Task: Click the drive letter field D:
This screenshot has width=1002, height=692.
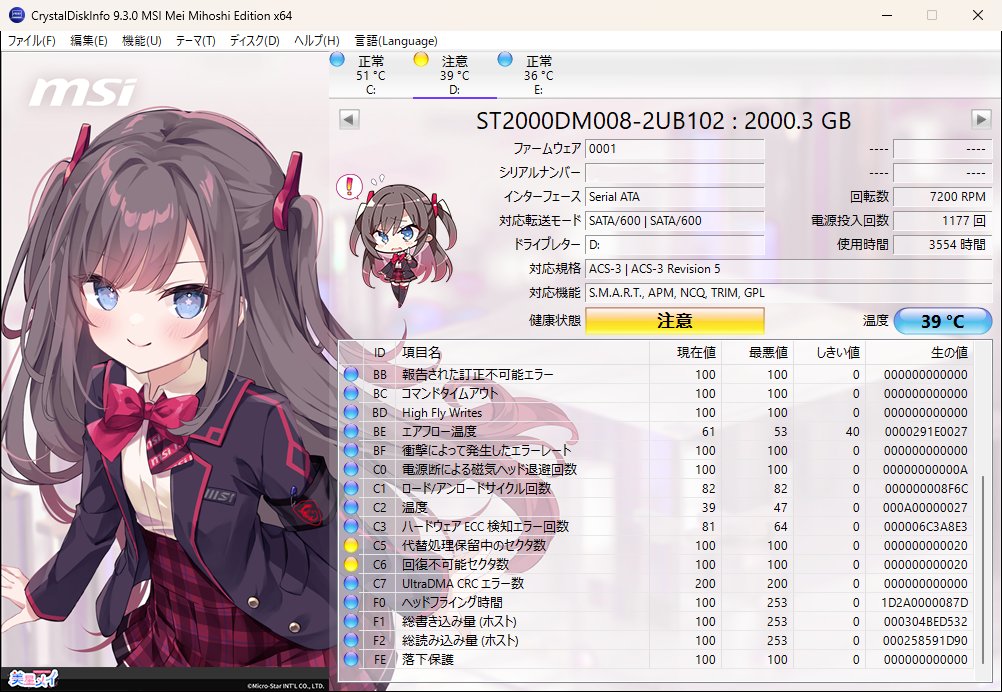Action: 675,245
